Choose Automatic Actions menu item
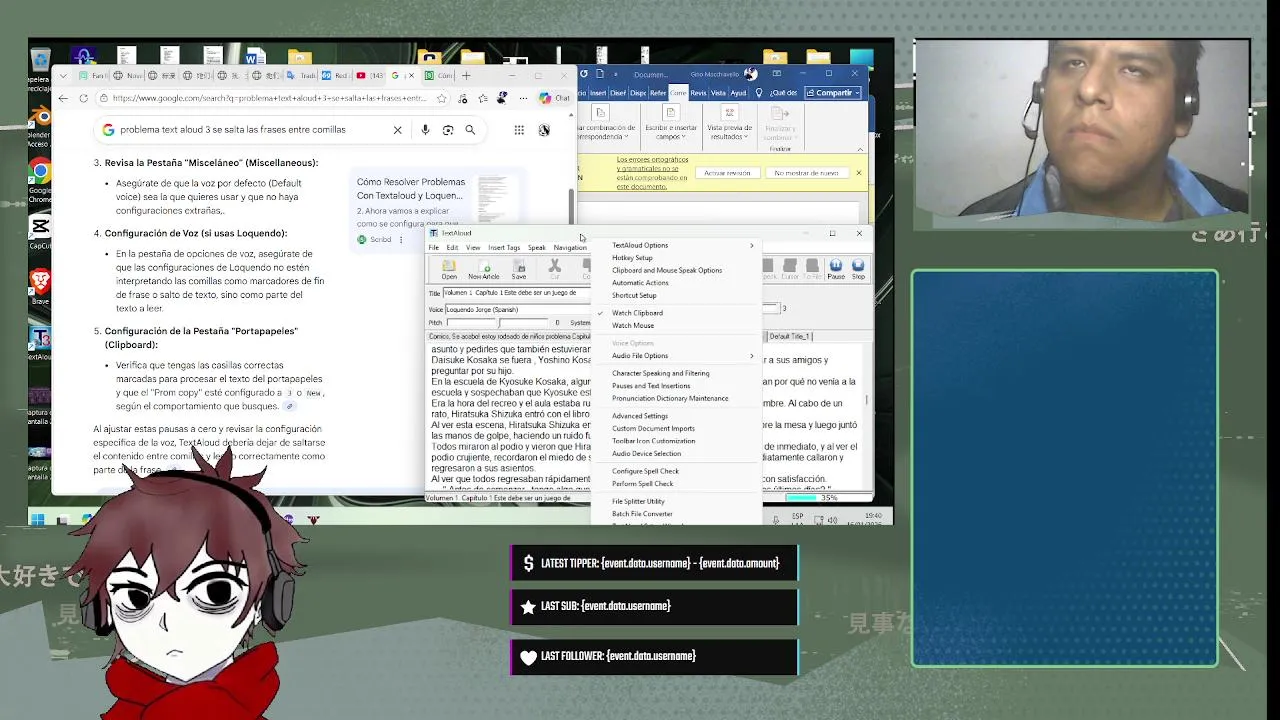Viewport: 1280px width, 720px height. point(640,282)
